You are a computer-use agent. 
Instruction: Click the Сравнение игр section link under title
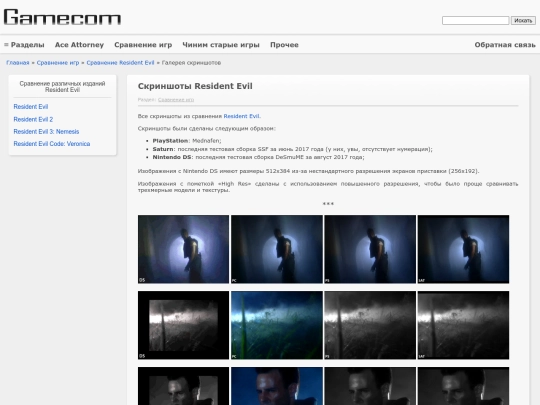point(176,100)
